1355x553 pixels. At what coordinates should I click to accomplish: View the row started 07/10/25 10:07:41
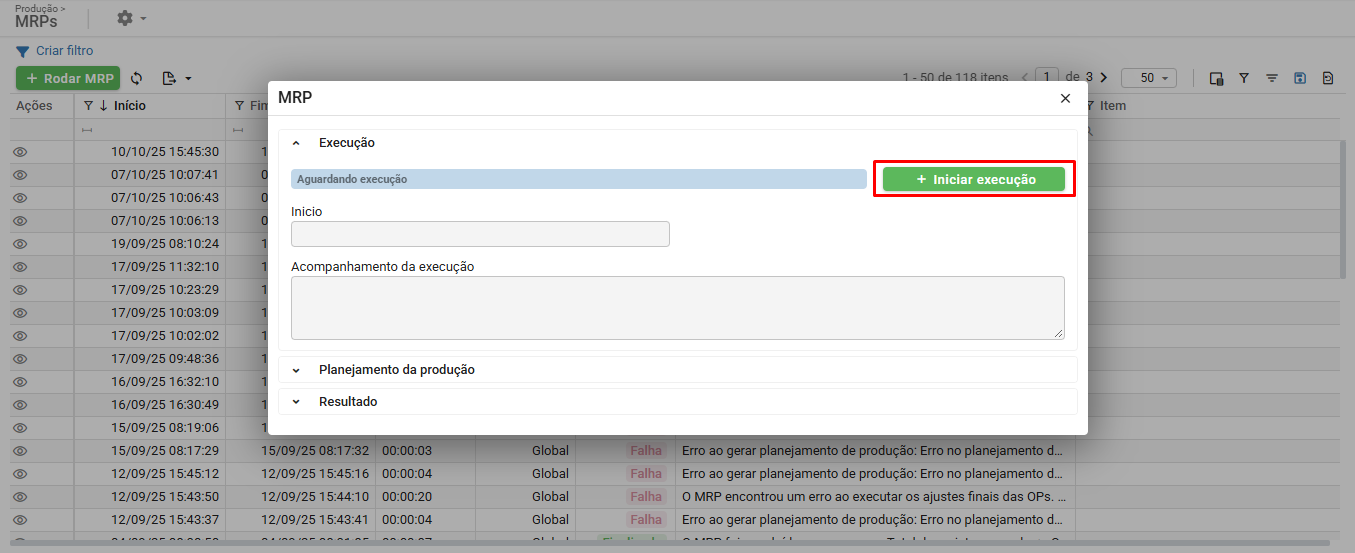[20, 175]
